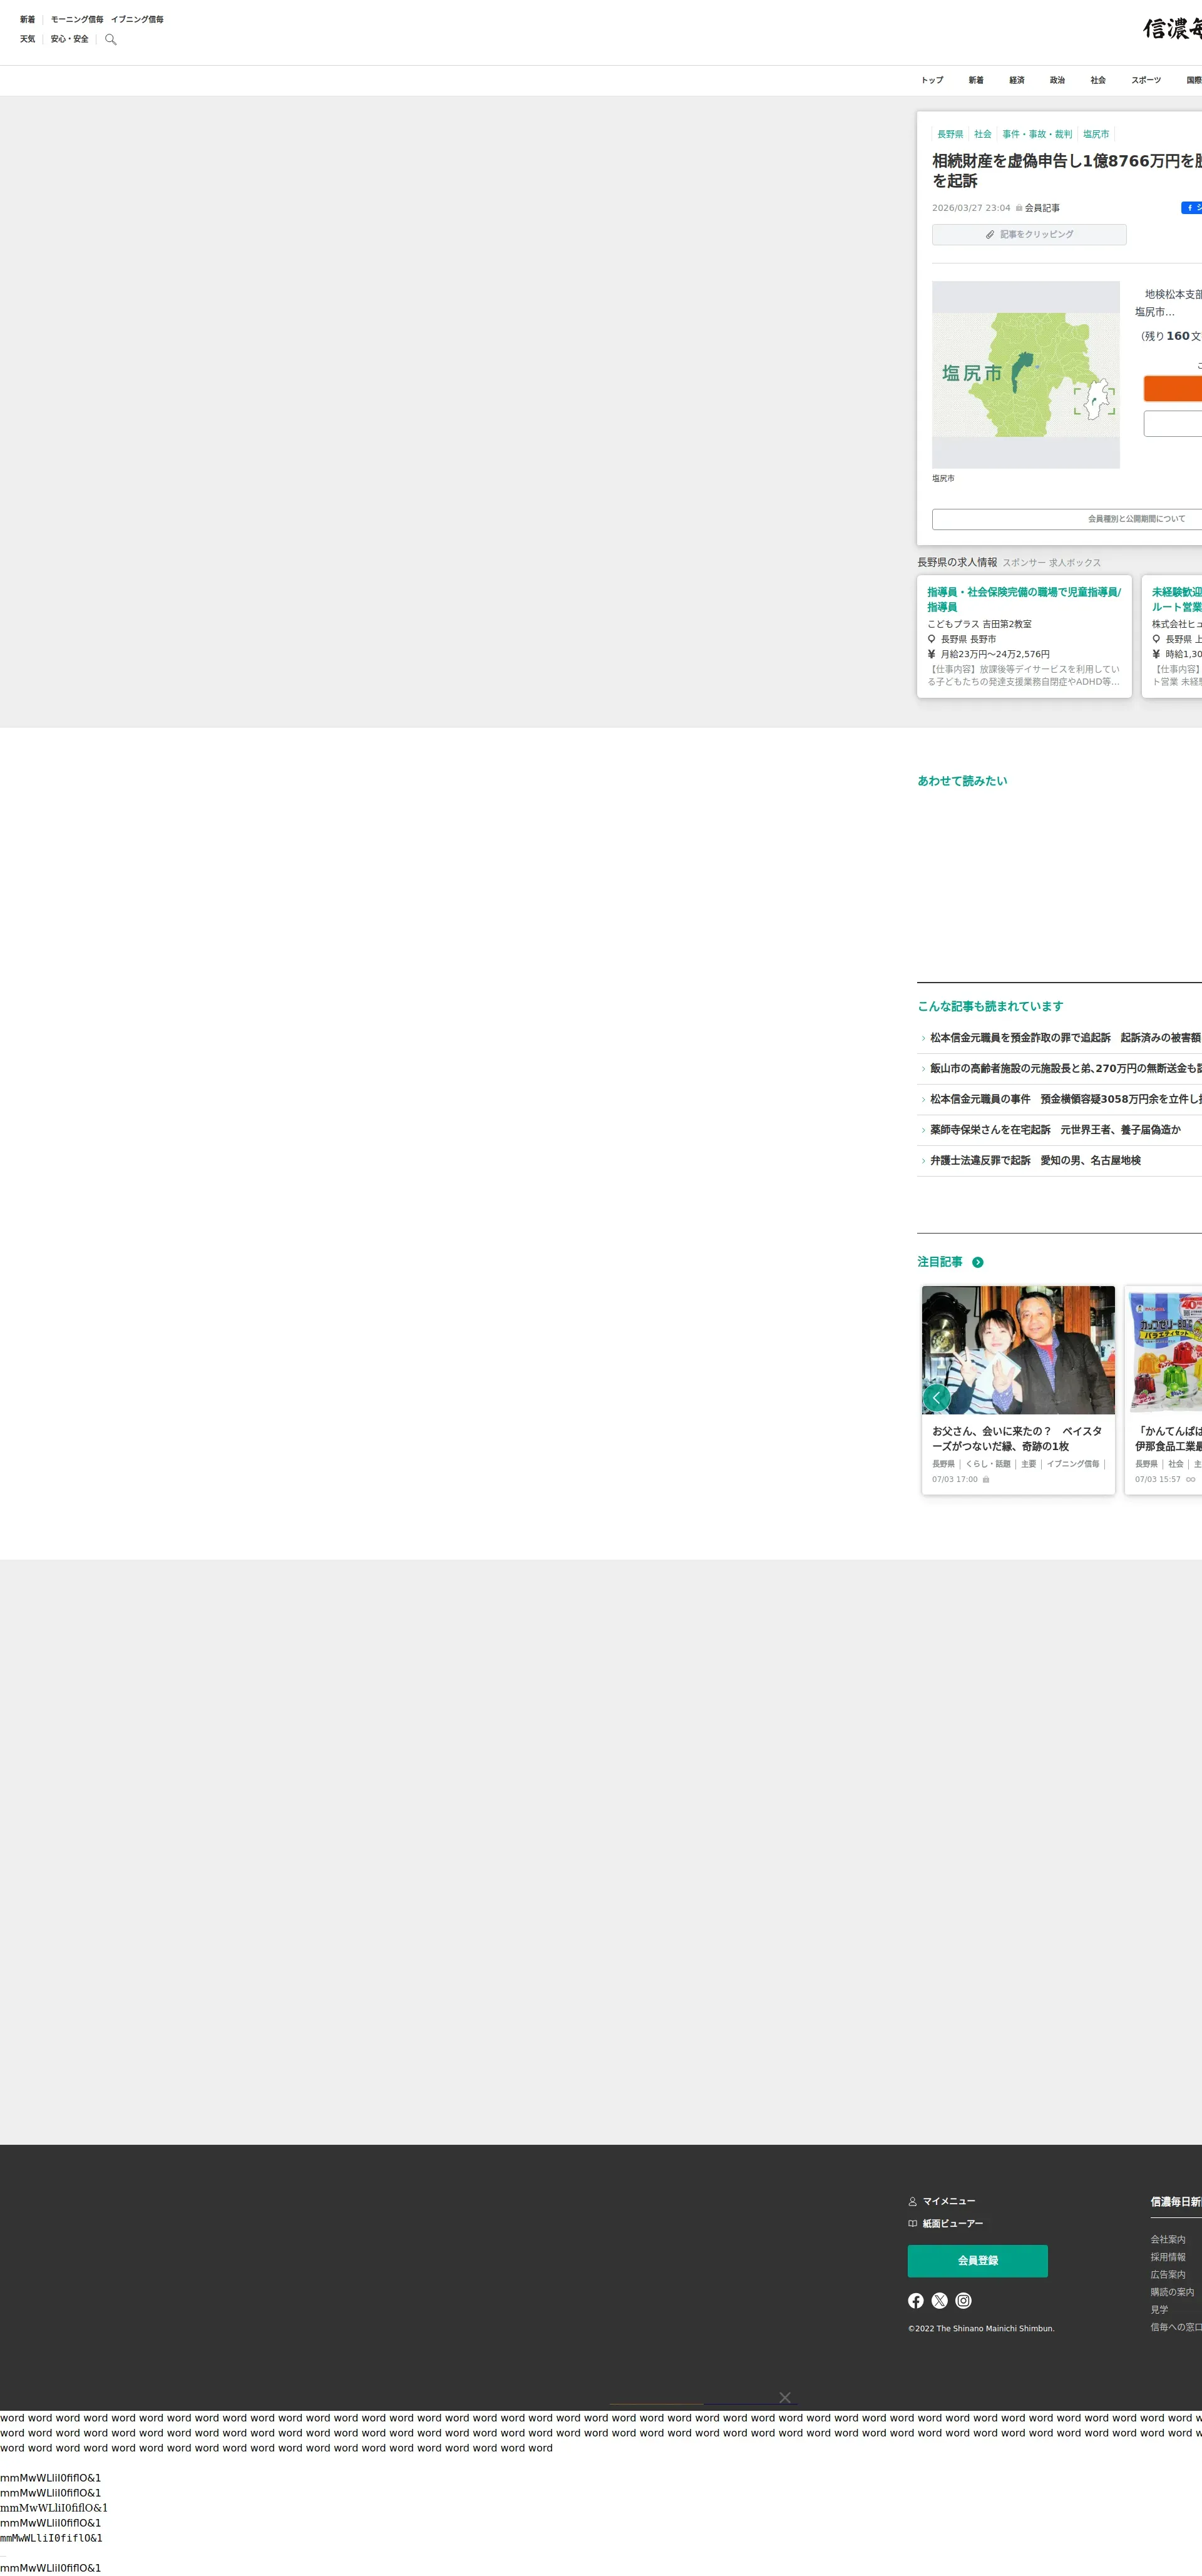Open 児童指導員 job listing title
Image resolution: width=1202 pixels, height=2576 pixels.
[1024, 599]
